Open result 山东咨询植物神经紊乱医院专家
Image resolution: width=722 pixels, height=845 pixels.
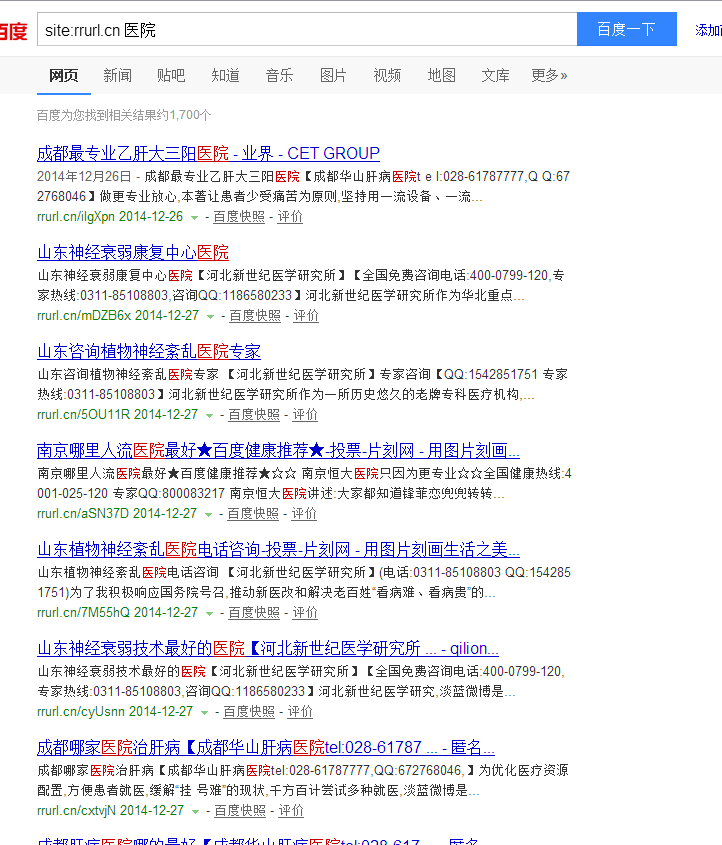tap(149, 352)
